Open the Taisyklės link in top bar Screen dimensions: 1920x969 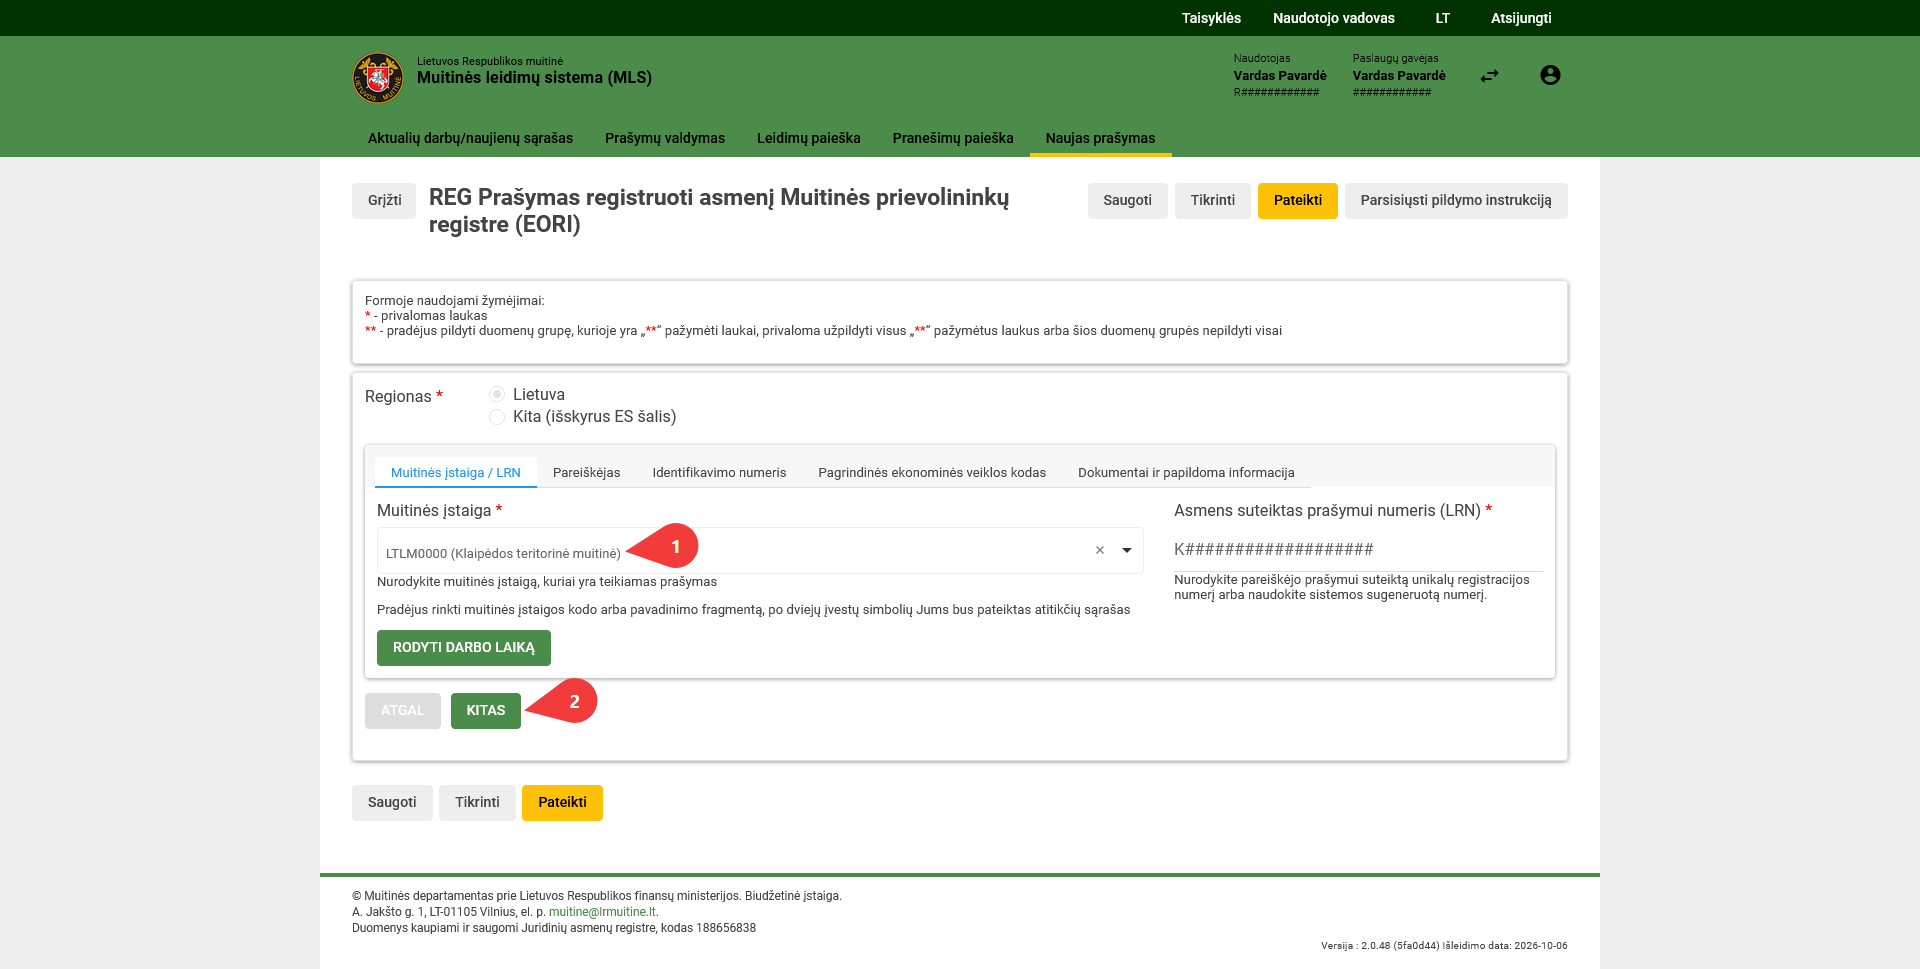1211,18
